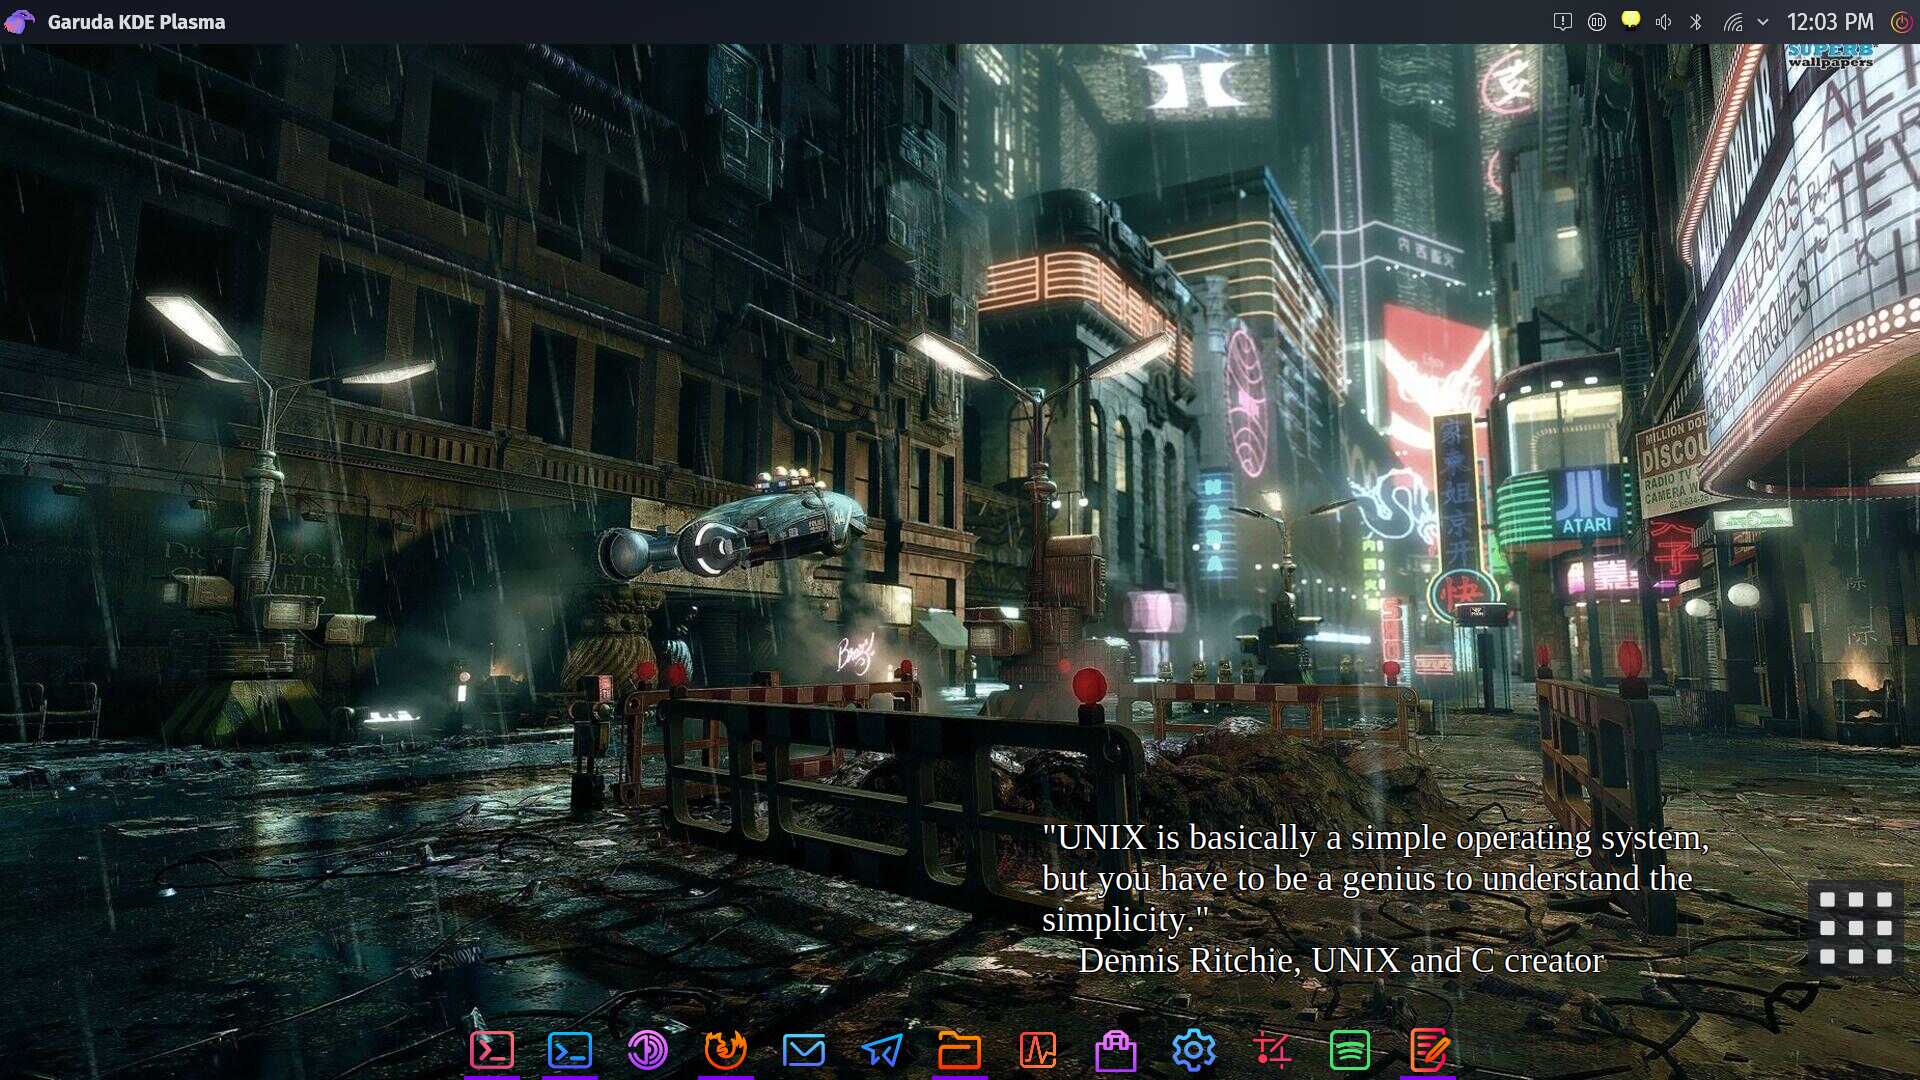The image size is (1920, 1080).
Task: Open the Bluetooth tray menu
Action: (1696, 22)
